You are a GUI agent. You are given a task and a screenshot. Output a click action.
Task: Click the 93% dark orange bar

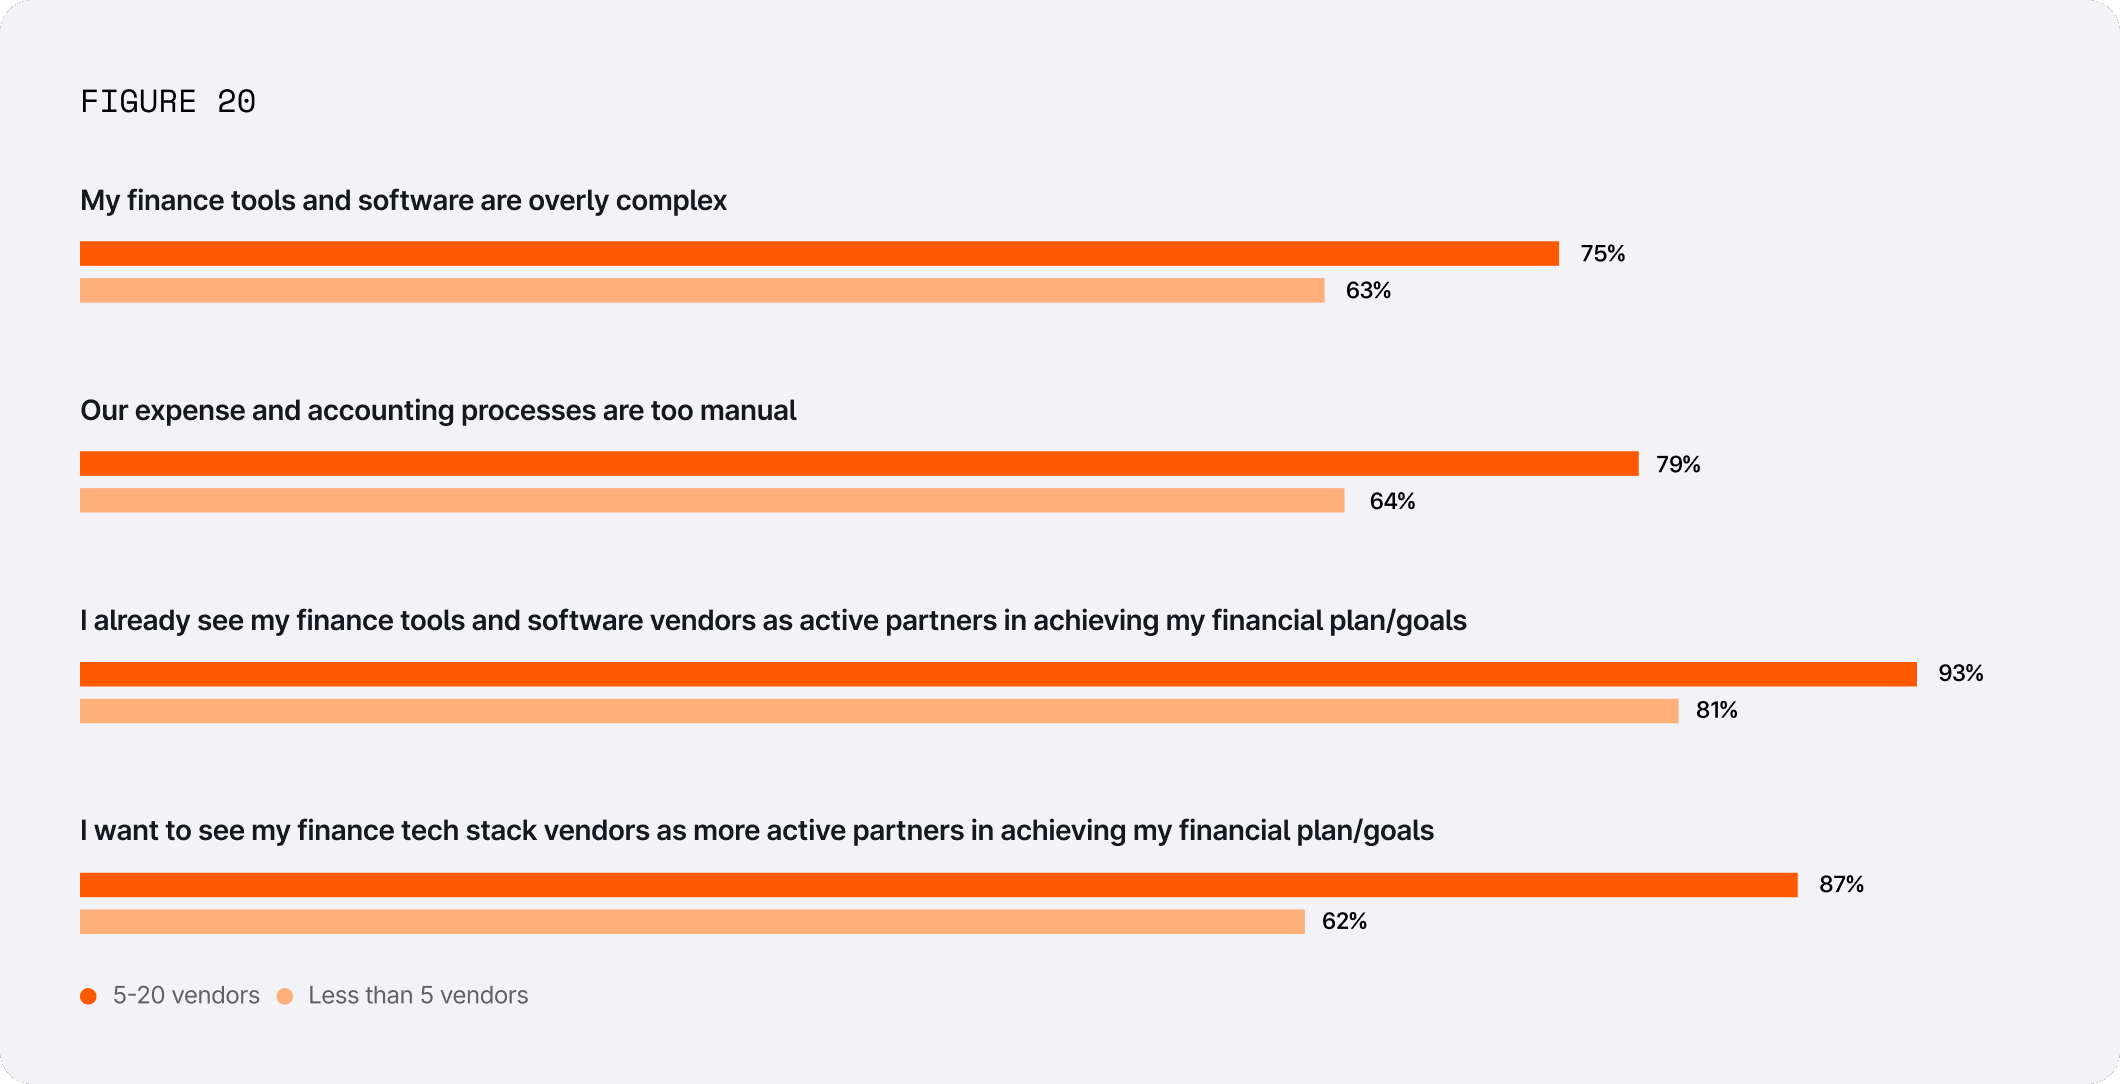point(998,674)
